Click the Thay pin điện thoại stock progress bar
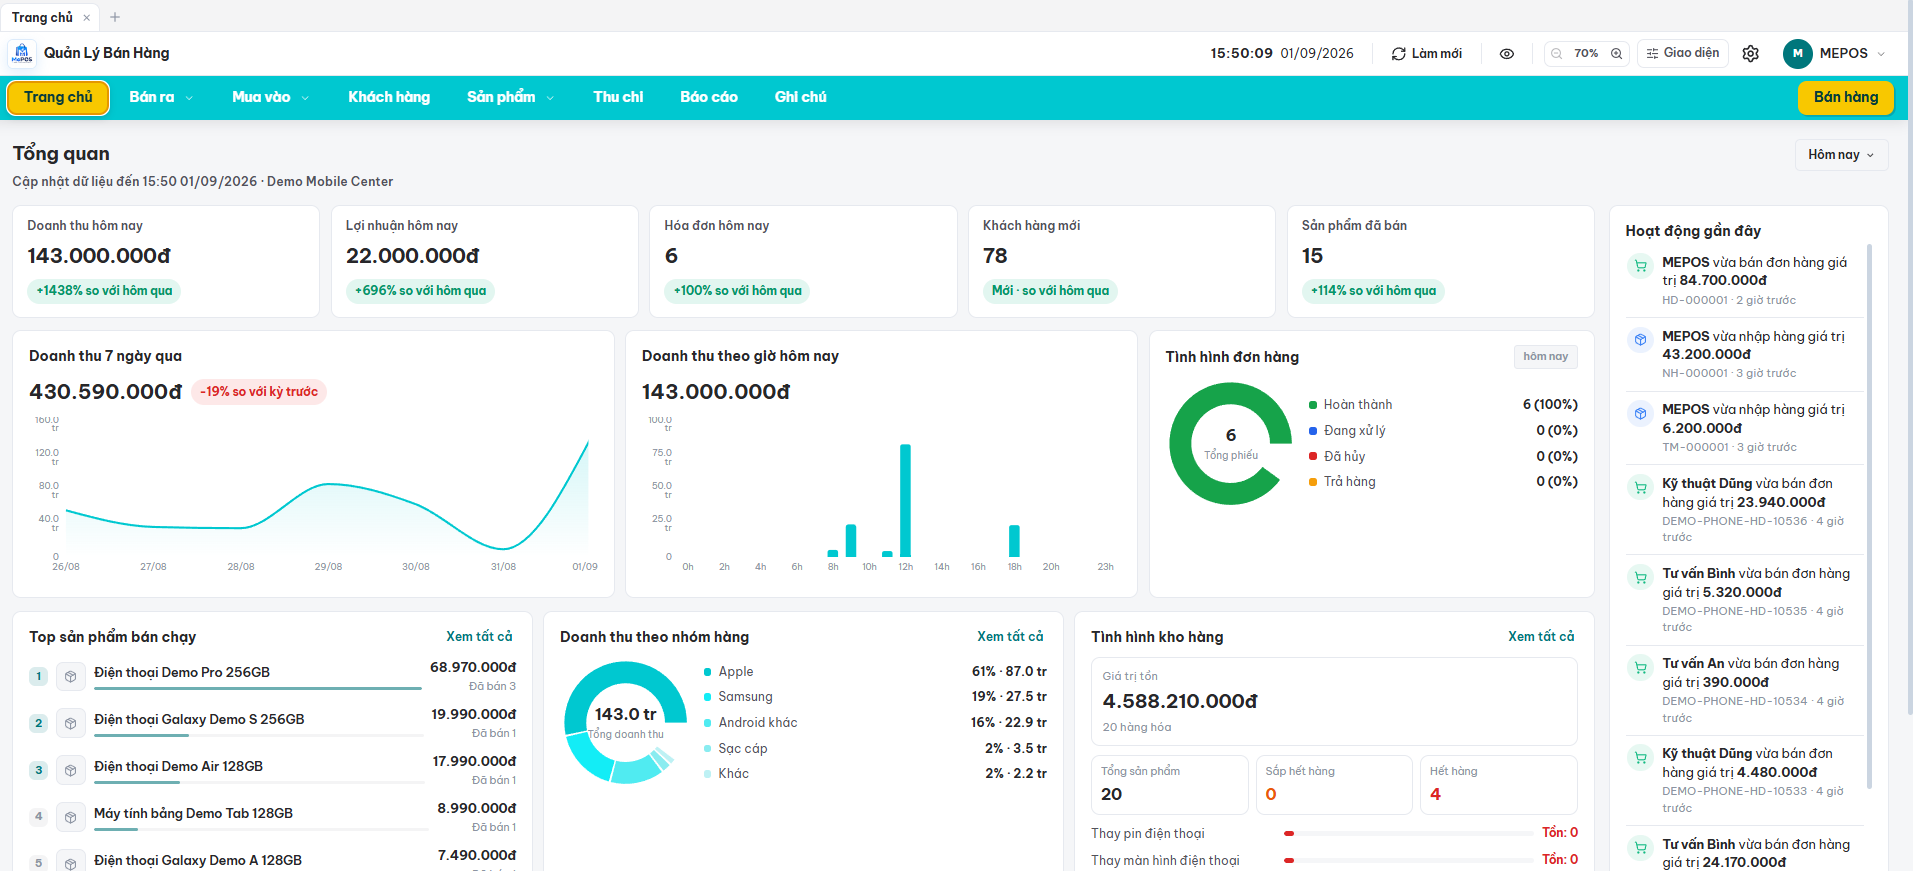Screen dimensions: 1913x871 [1409, 834]
